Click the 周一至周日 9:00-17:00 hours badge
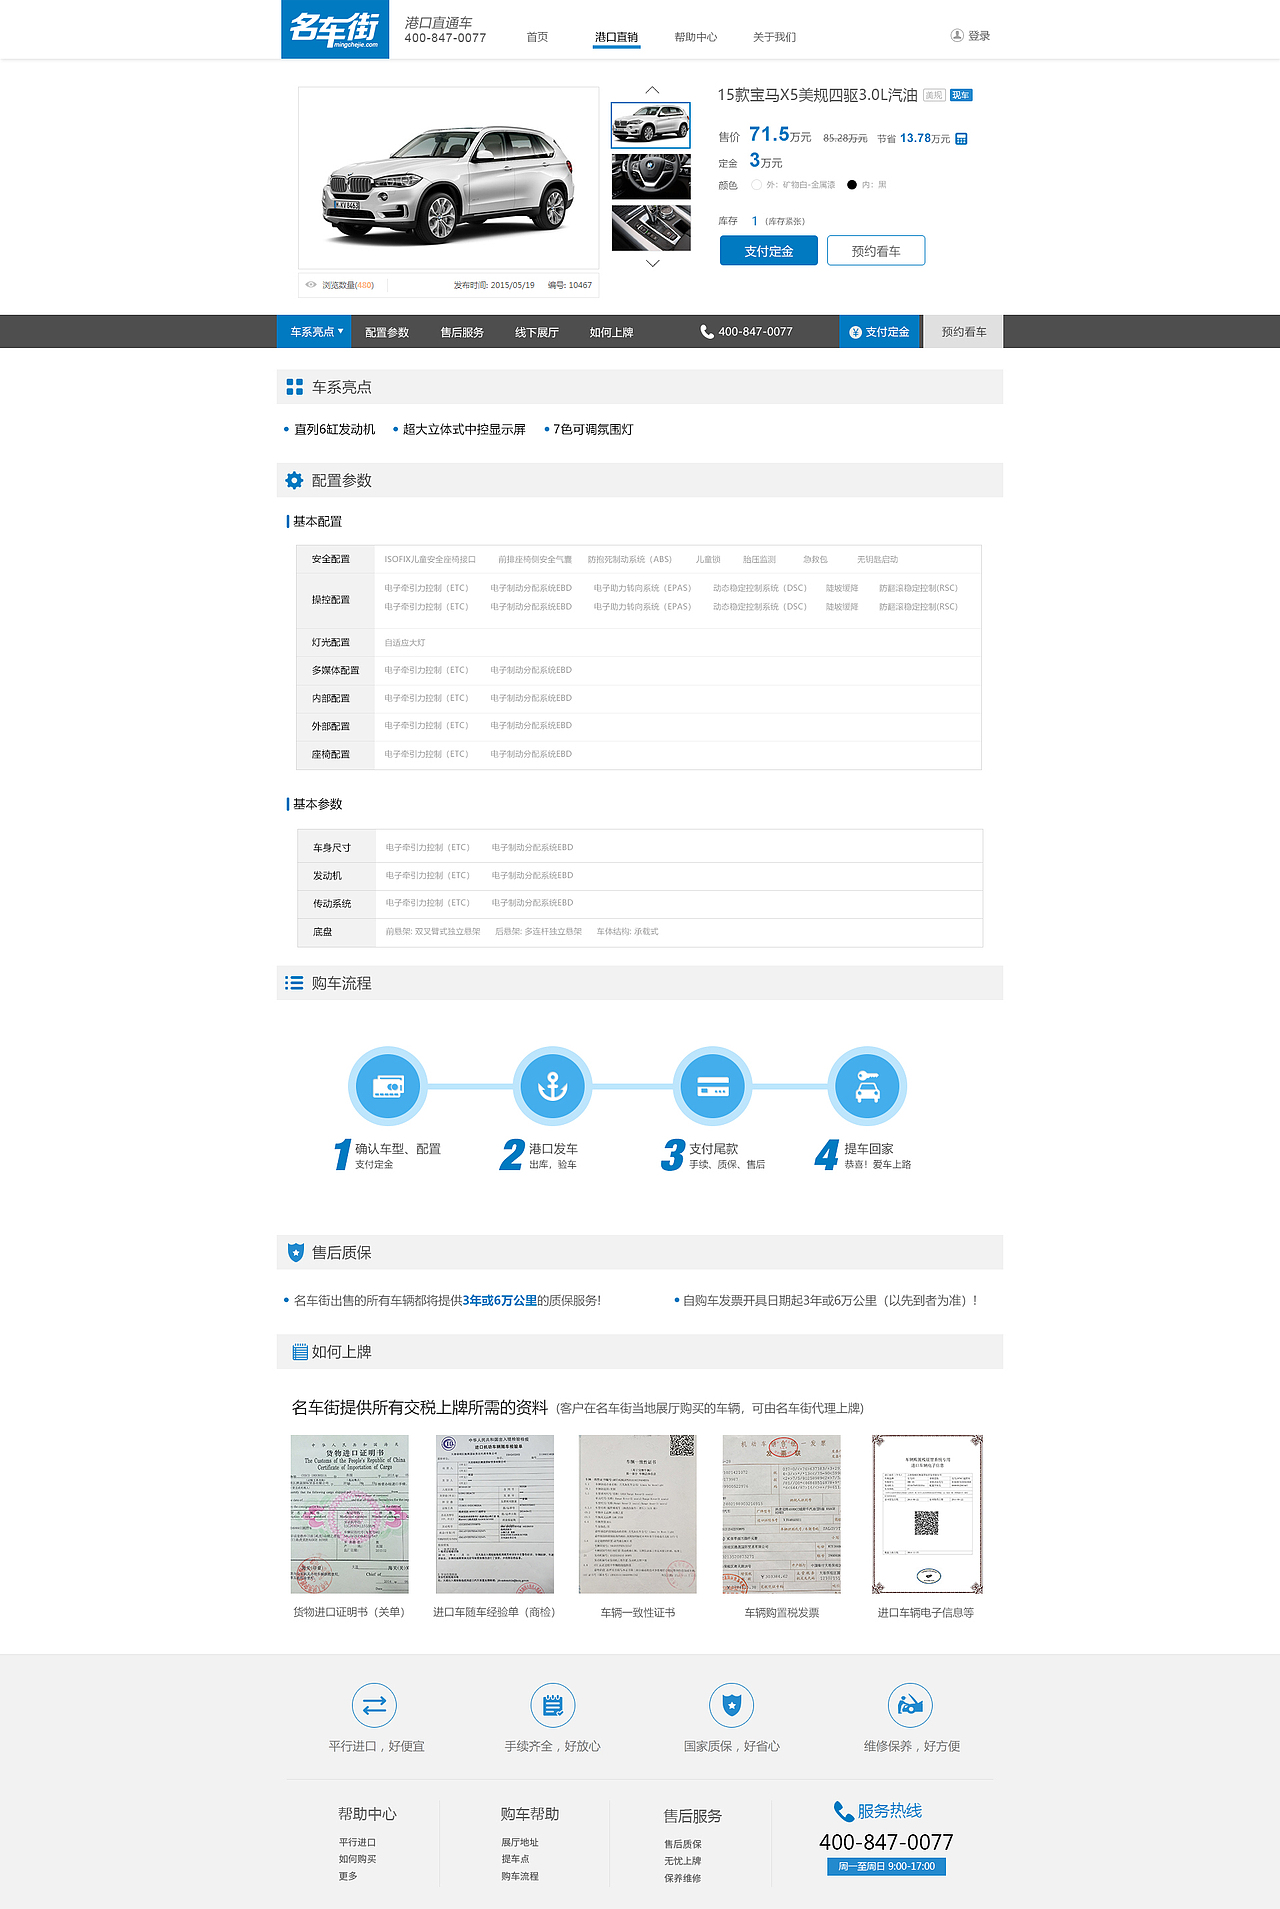This screenshot has height=1909, width=1280. click(x=886, y=1866)
